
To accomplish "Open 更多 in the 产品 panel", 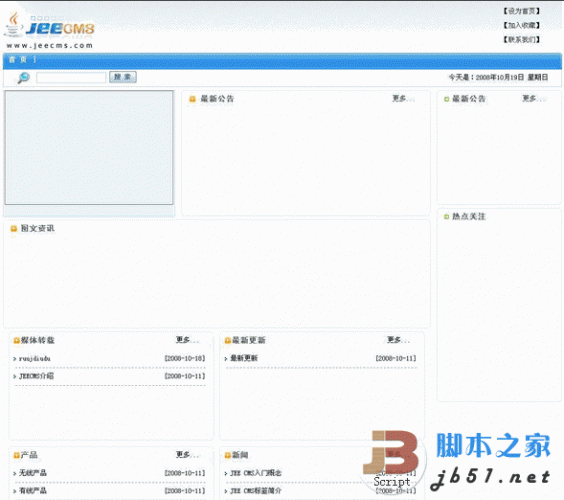I will pos(187,455).
